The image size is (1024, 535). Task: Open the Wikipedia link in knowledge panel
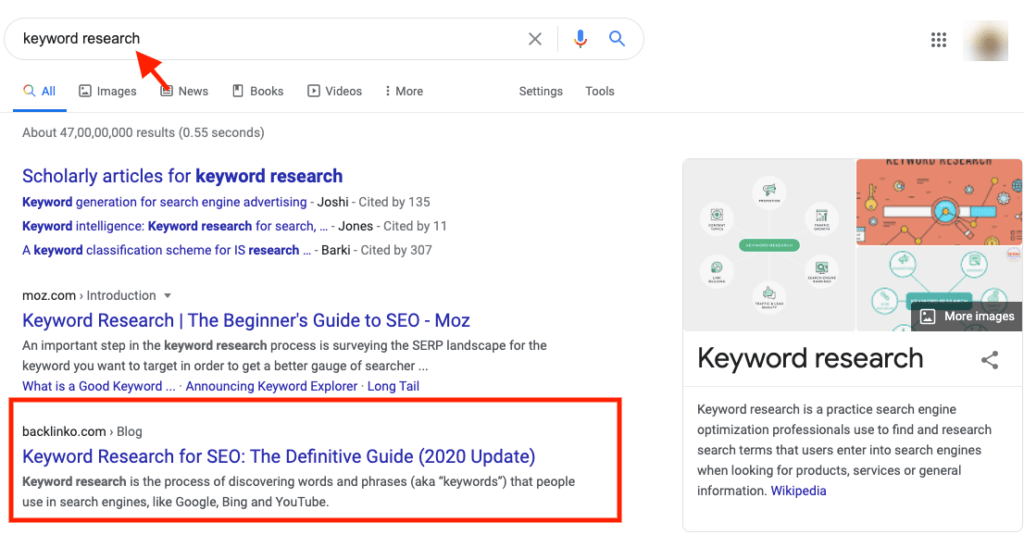tap(798, 491)
